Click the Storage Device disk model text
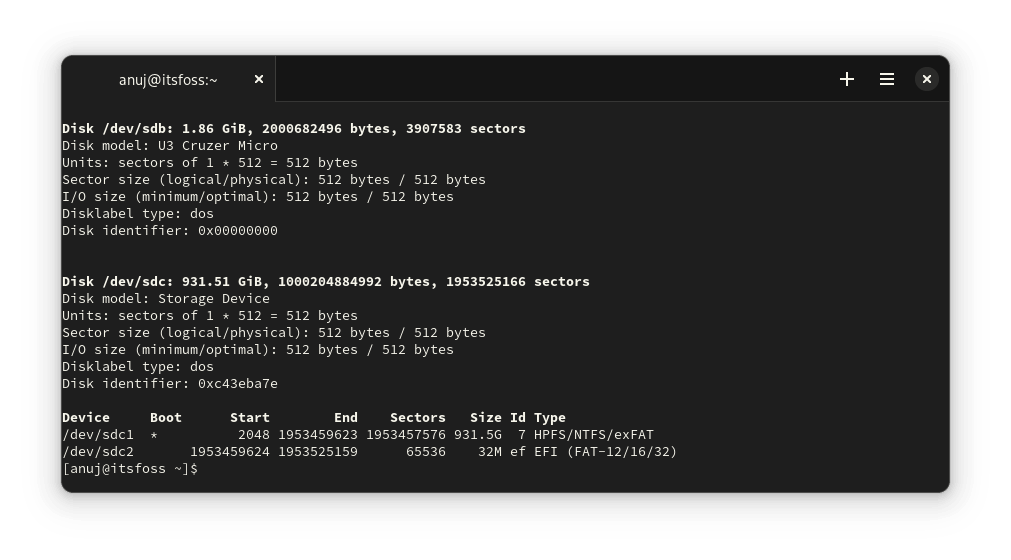The image size is (1011, 560). click(x=214, y=299)
